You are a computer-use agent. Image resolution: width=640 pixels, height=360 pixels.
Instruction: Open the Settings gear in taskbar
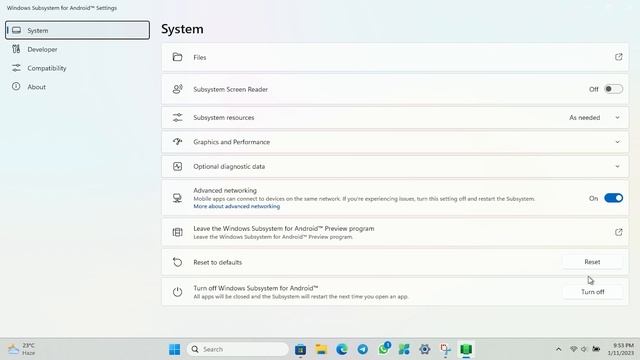tap(424, 349)
